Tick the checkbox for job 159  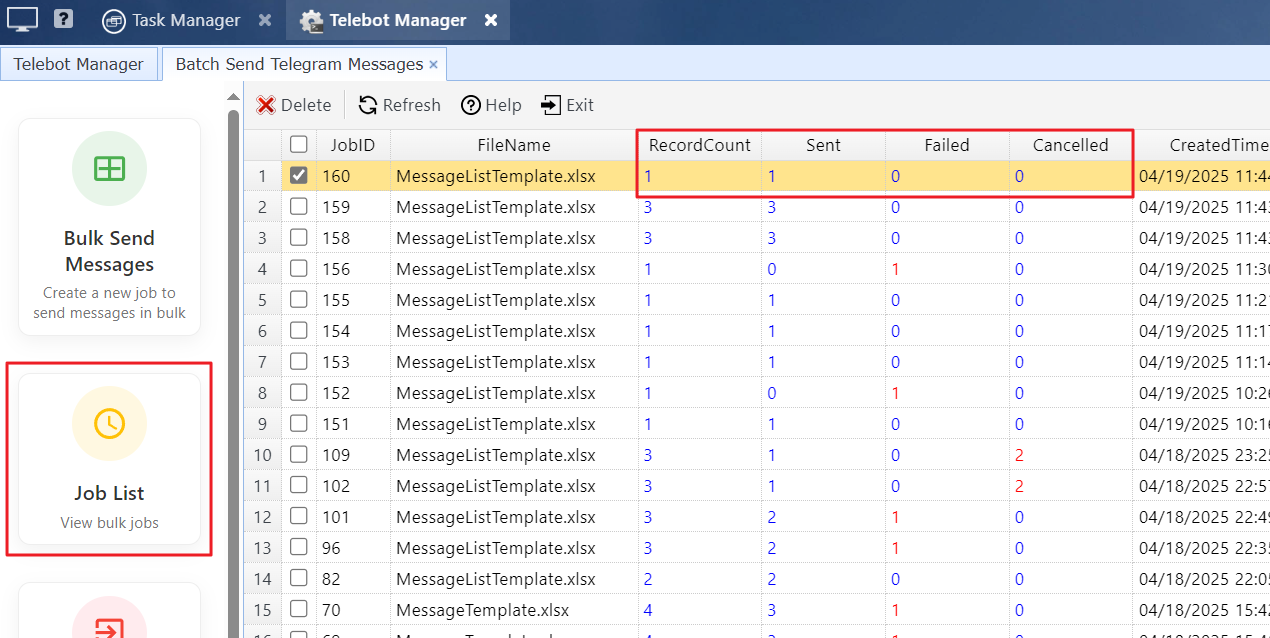pyautogui.click(x=298, y=207)
